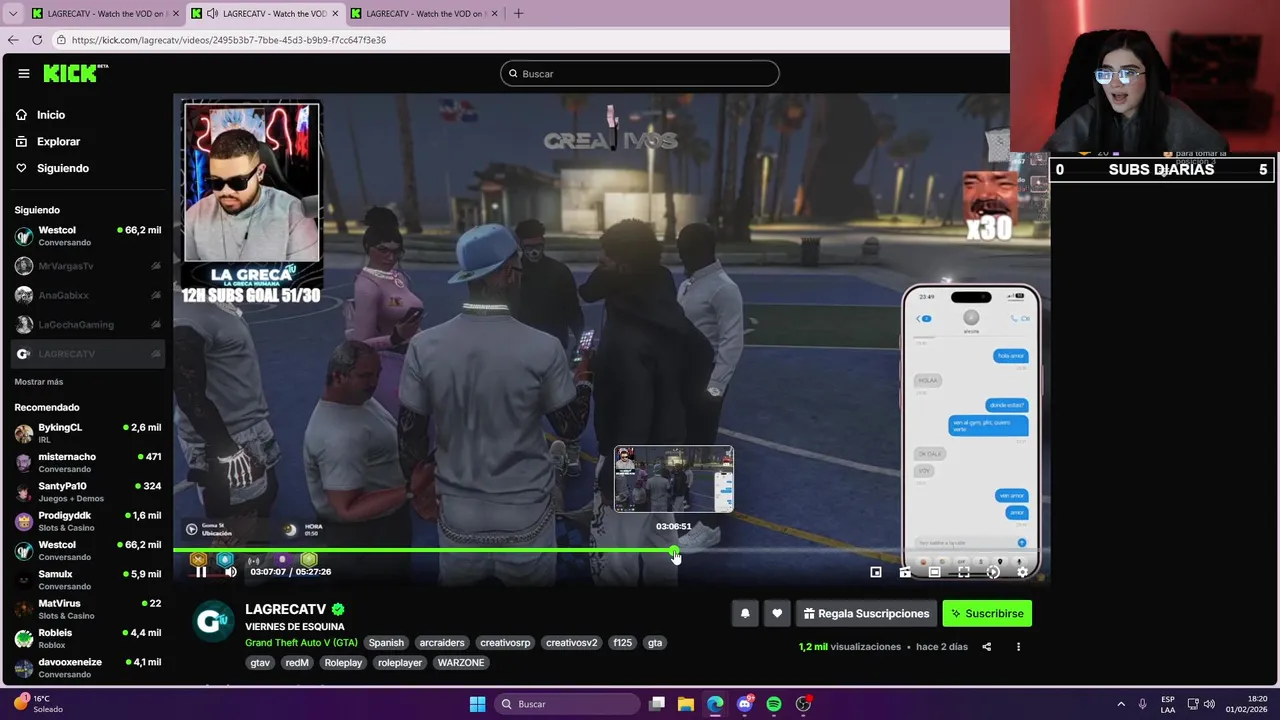
Task: Open the tab search chevron
Action: tap(12, 14)
